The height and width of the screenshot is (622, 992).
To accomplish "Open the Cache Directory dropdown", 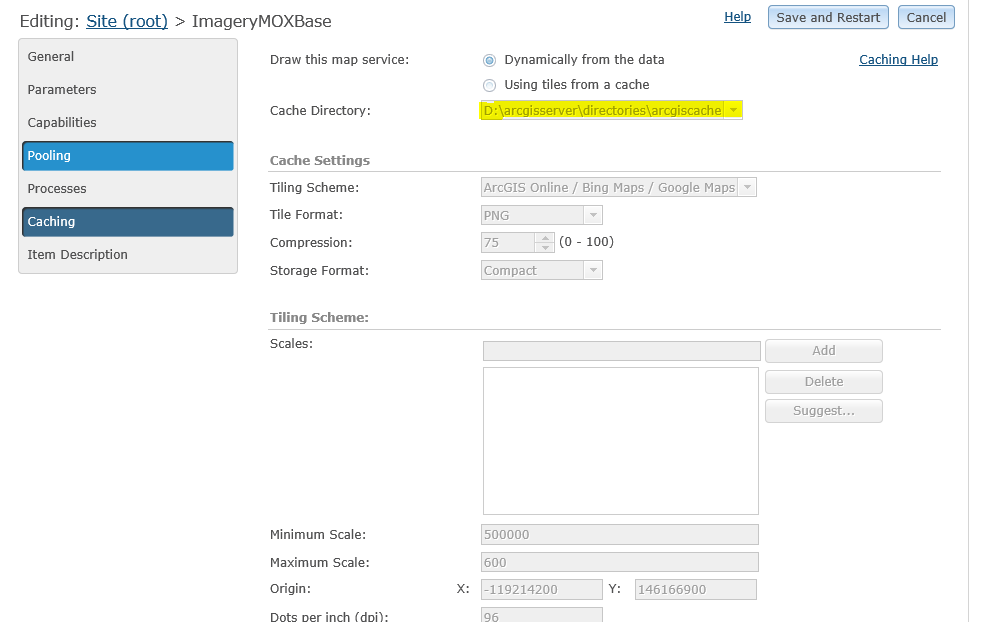I will pyautogui.click(x=733, y=110).
